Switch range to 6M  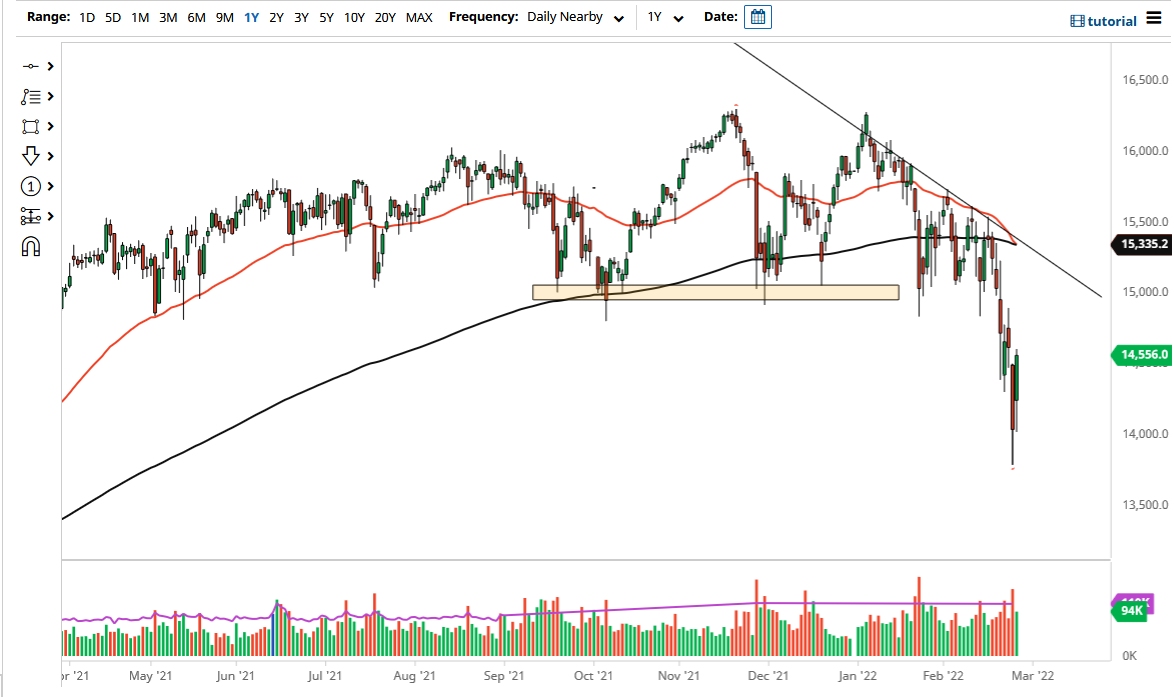tap(196, 17)
